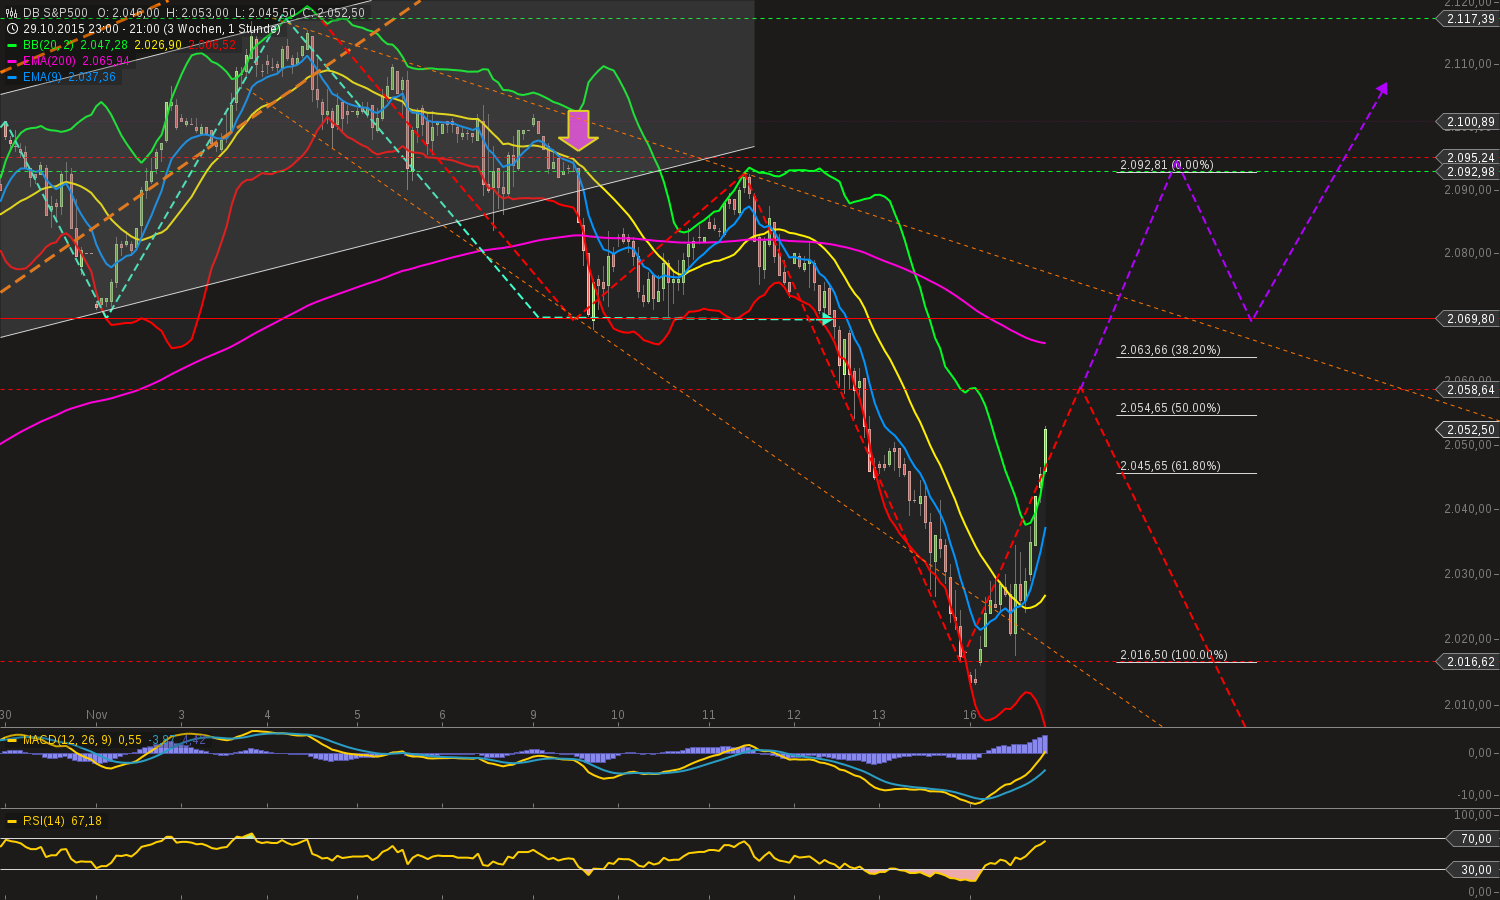Screen dimensions: 1500x900
Task: Select the MACD(12, 26, 9) indicator label
Action: pos(68,740)
